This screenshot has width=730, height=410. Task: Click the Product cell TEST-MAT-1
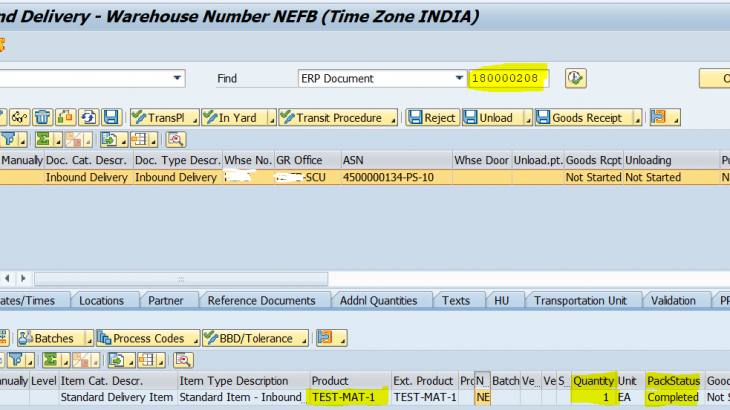click(350, 397)
